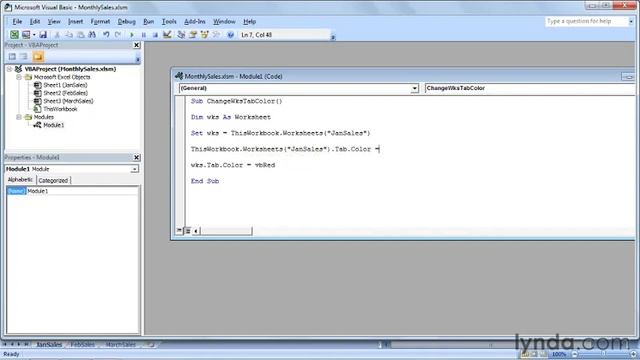Image resolution: width=640 pixels, height=360 pixels.
Task: Select Sheet2 (FebSales) in the project tree
Action: (65, 93)
